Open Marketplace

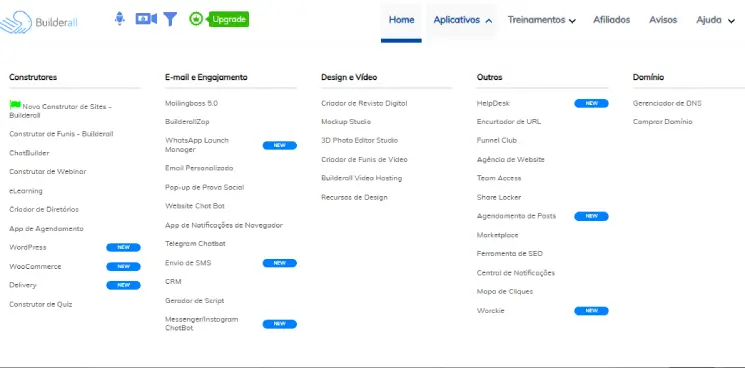497,235
